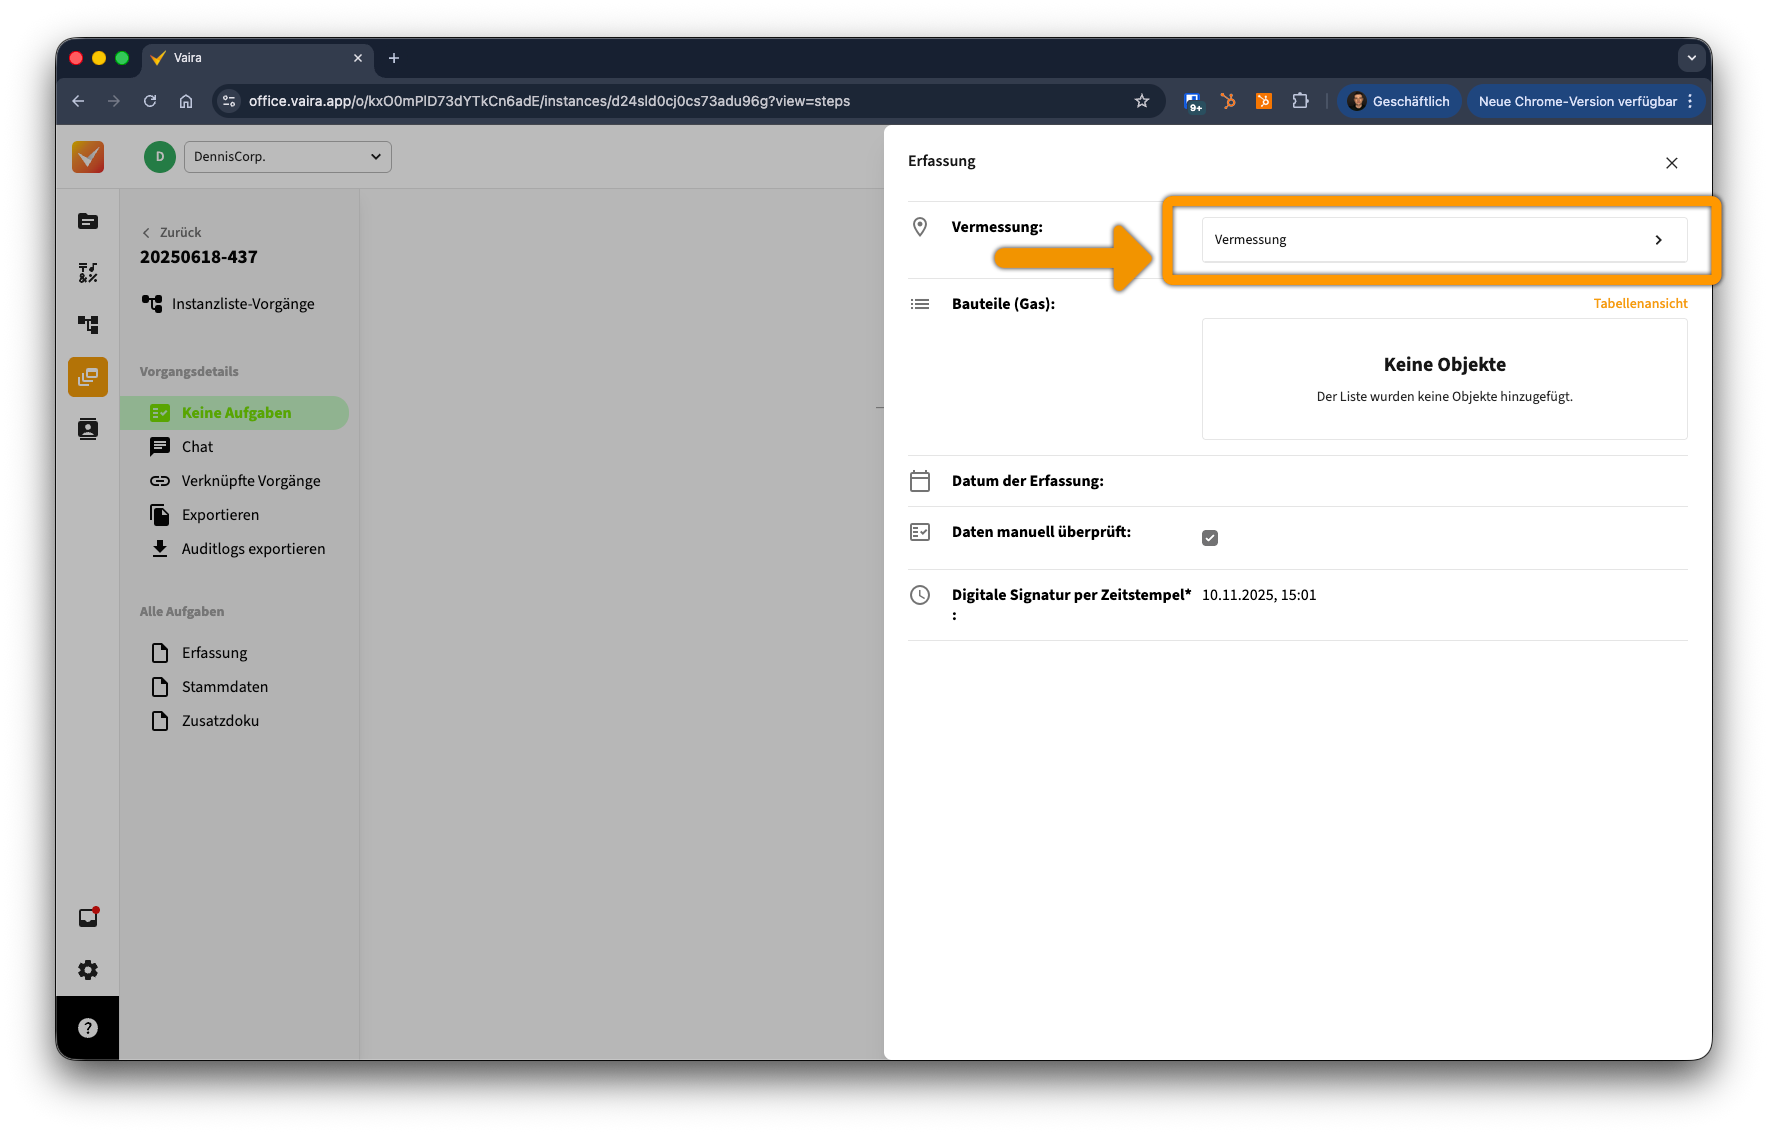Select the workflow tree icon in sidebar
Viewport: 1768px width, 1134px height.
click(x=88, y=325)
